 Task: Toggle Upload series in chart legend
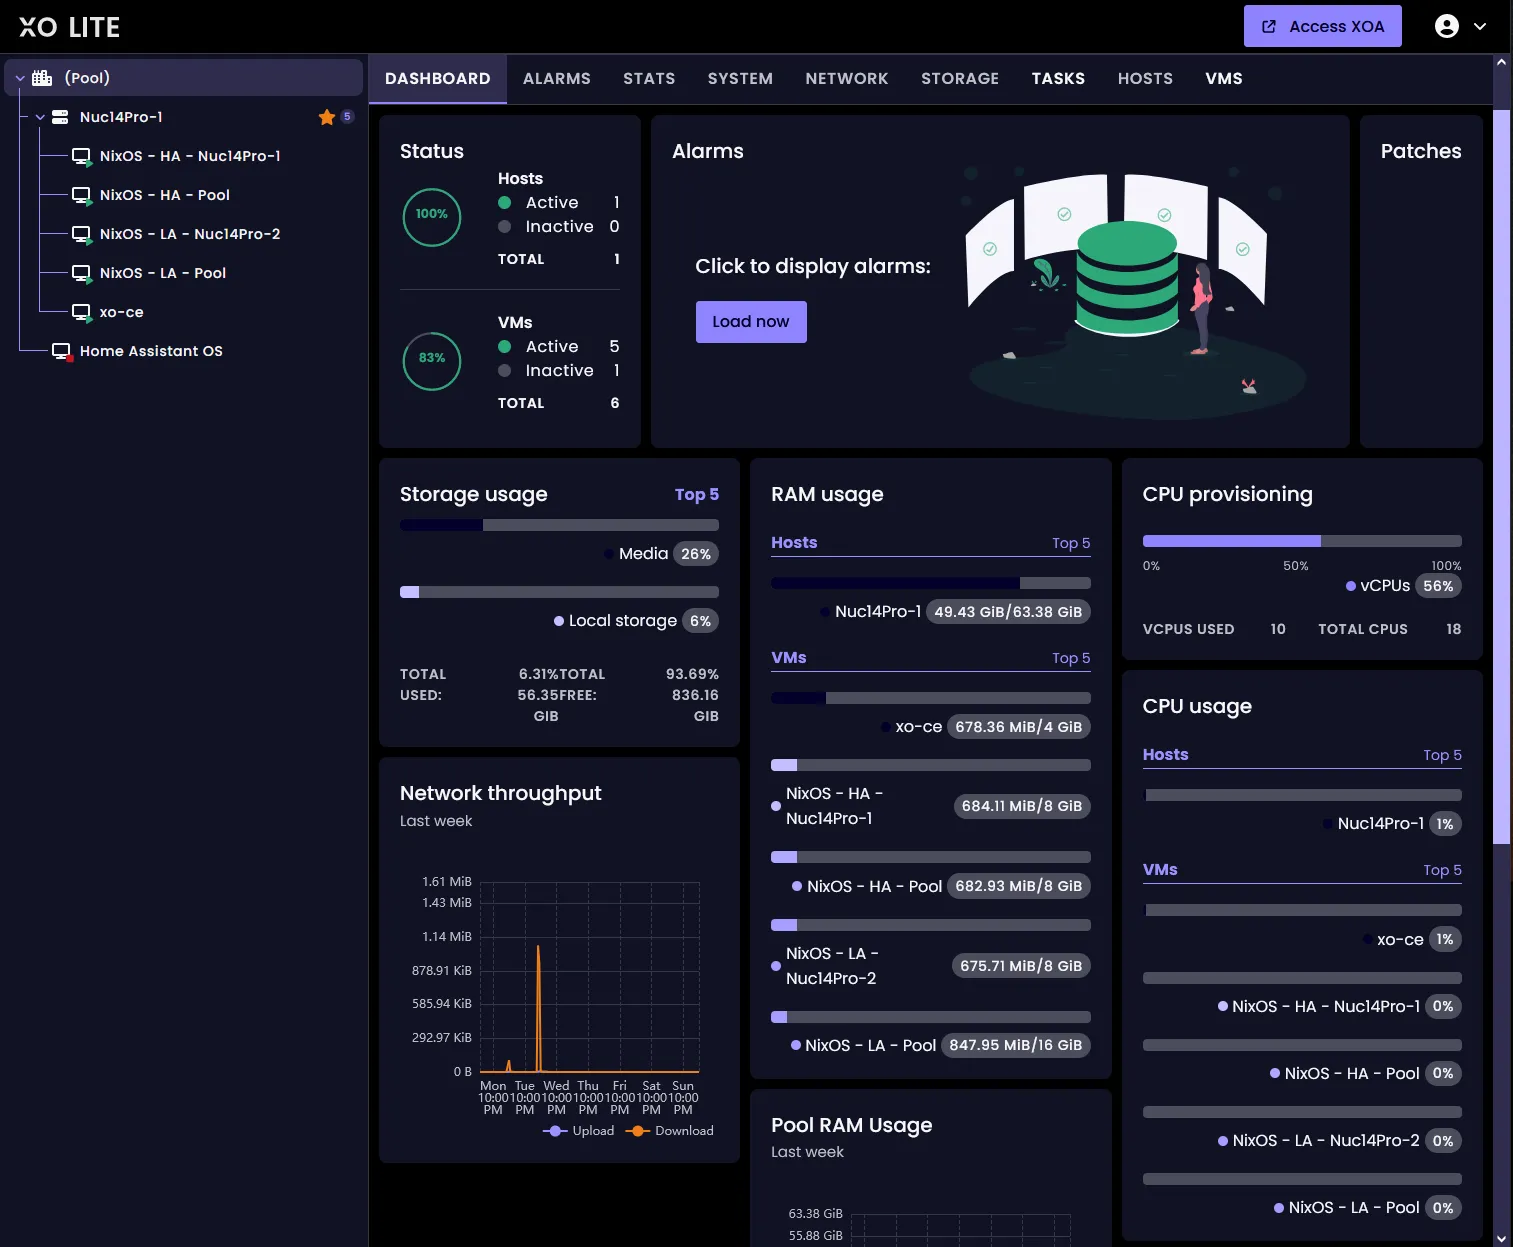pyautogui.click(x=579, y=1131)
